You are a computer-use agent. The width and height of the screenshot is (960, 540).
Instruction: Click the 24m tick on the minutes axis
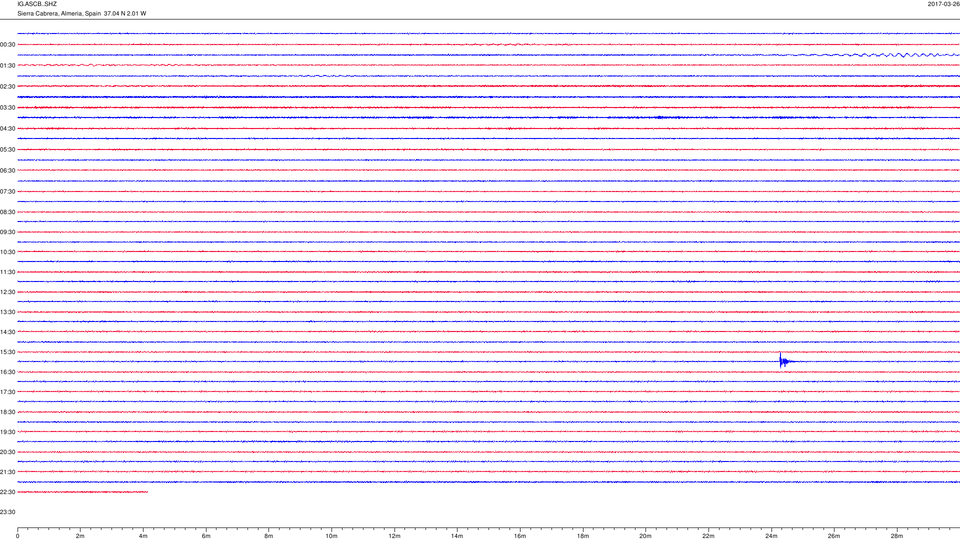[x=771, y=536]
